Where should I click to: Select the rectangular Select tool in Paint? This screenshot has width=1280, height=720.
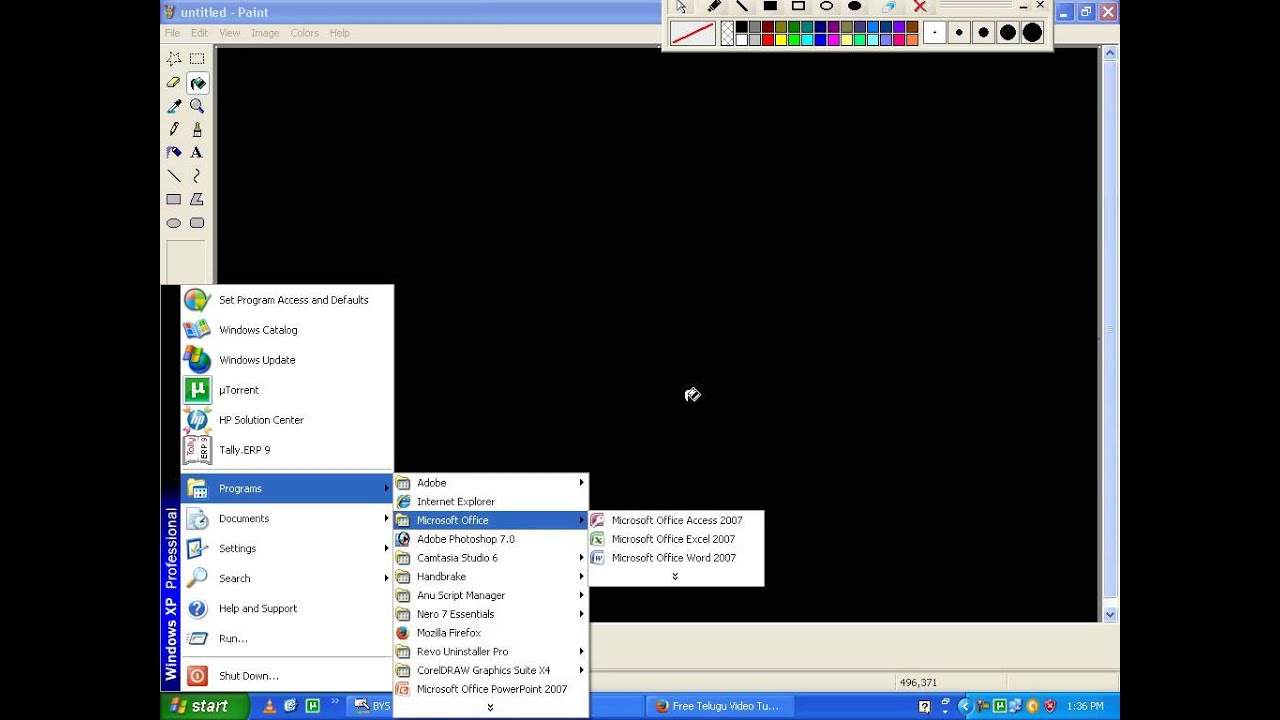pos(197,59)
